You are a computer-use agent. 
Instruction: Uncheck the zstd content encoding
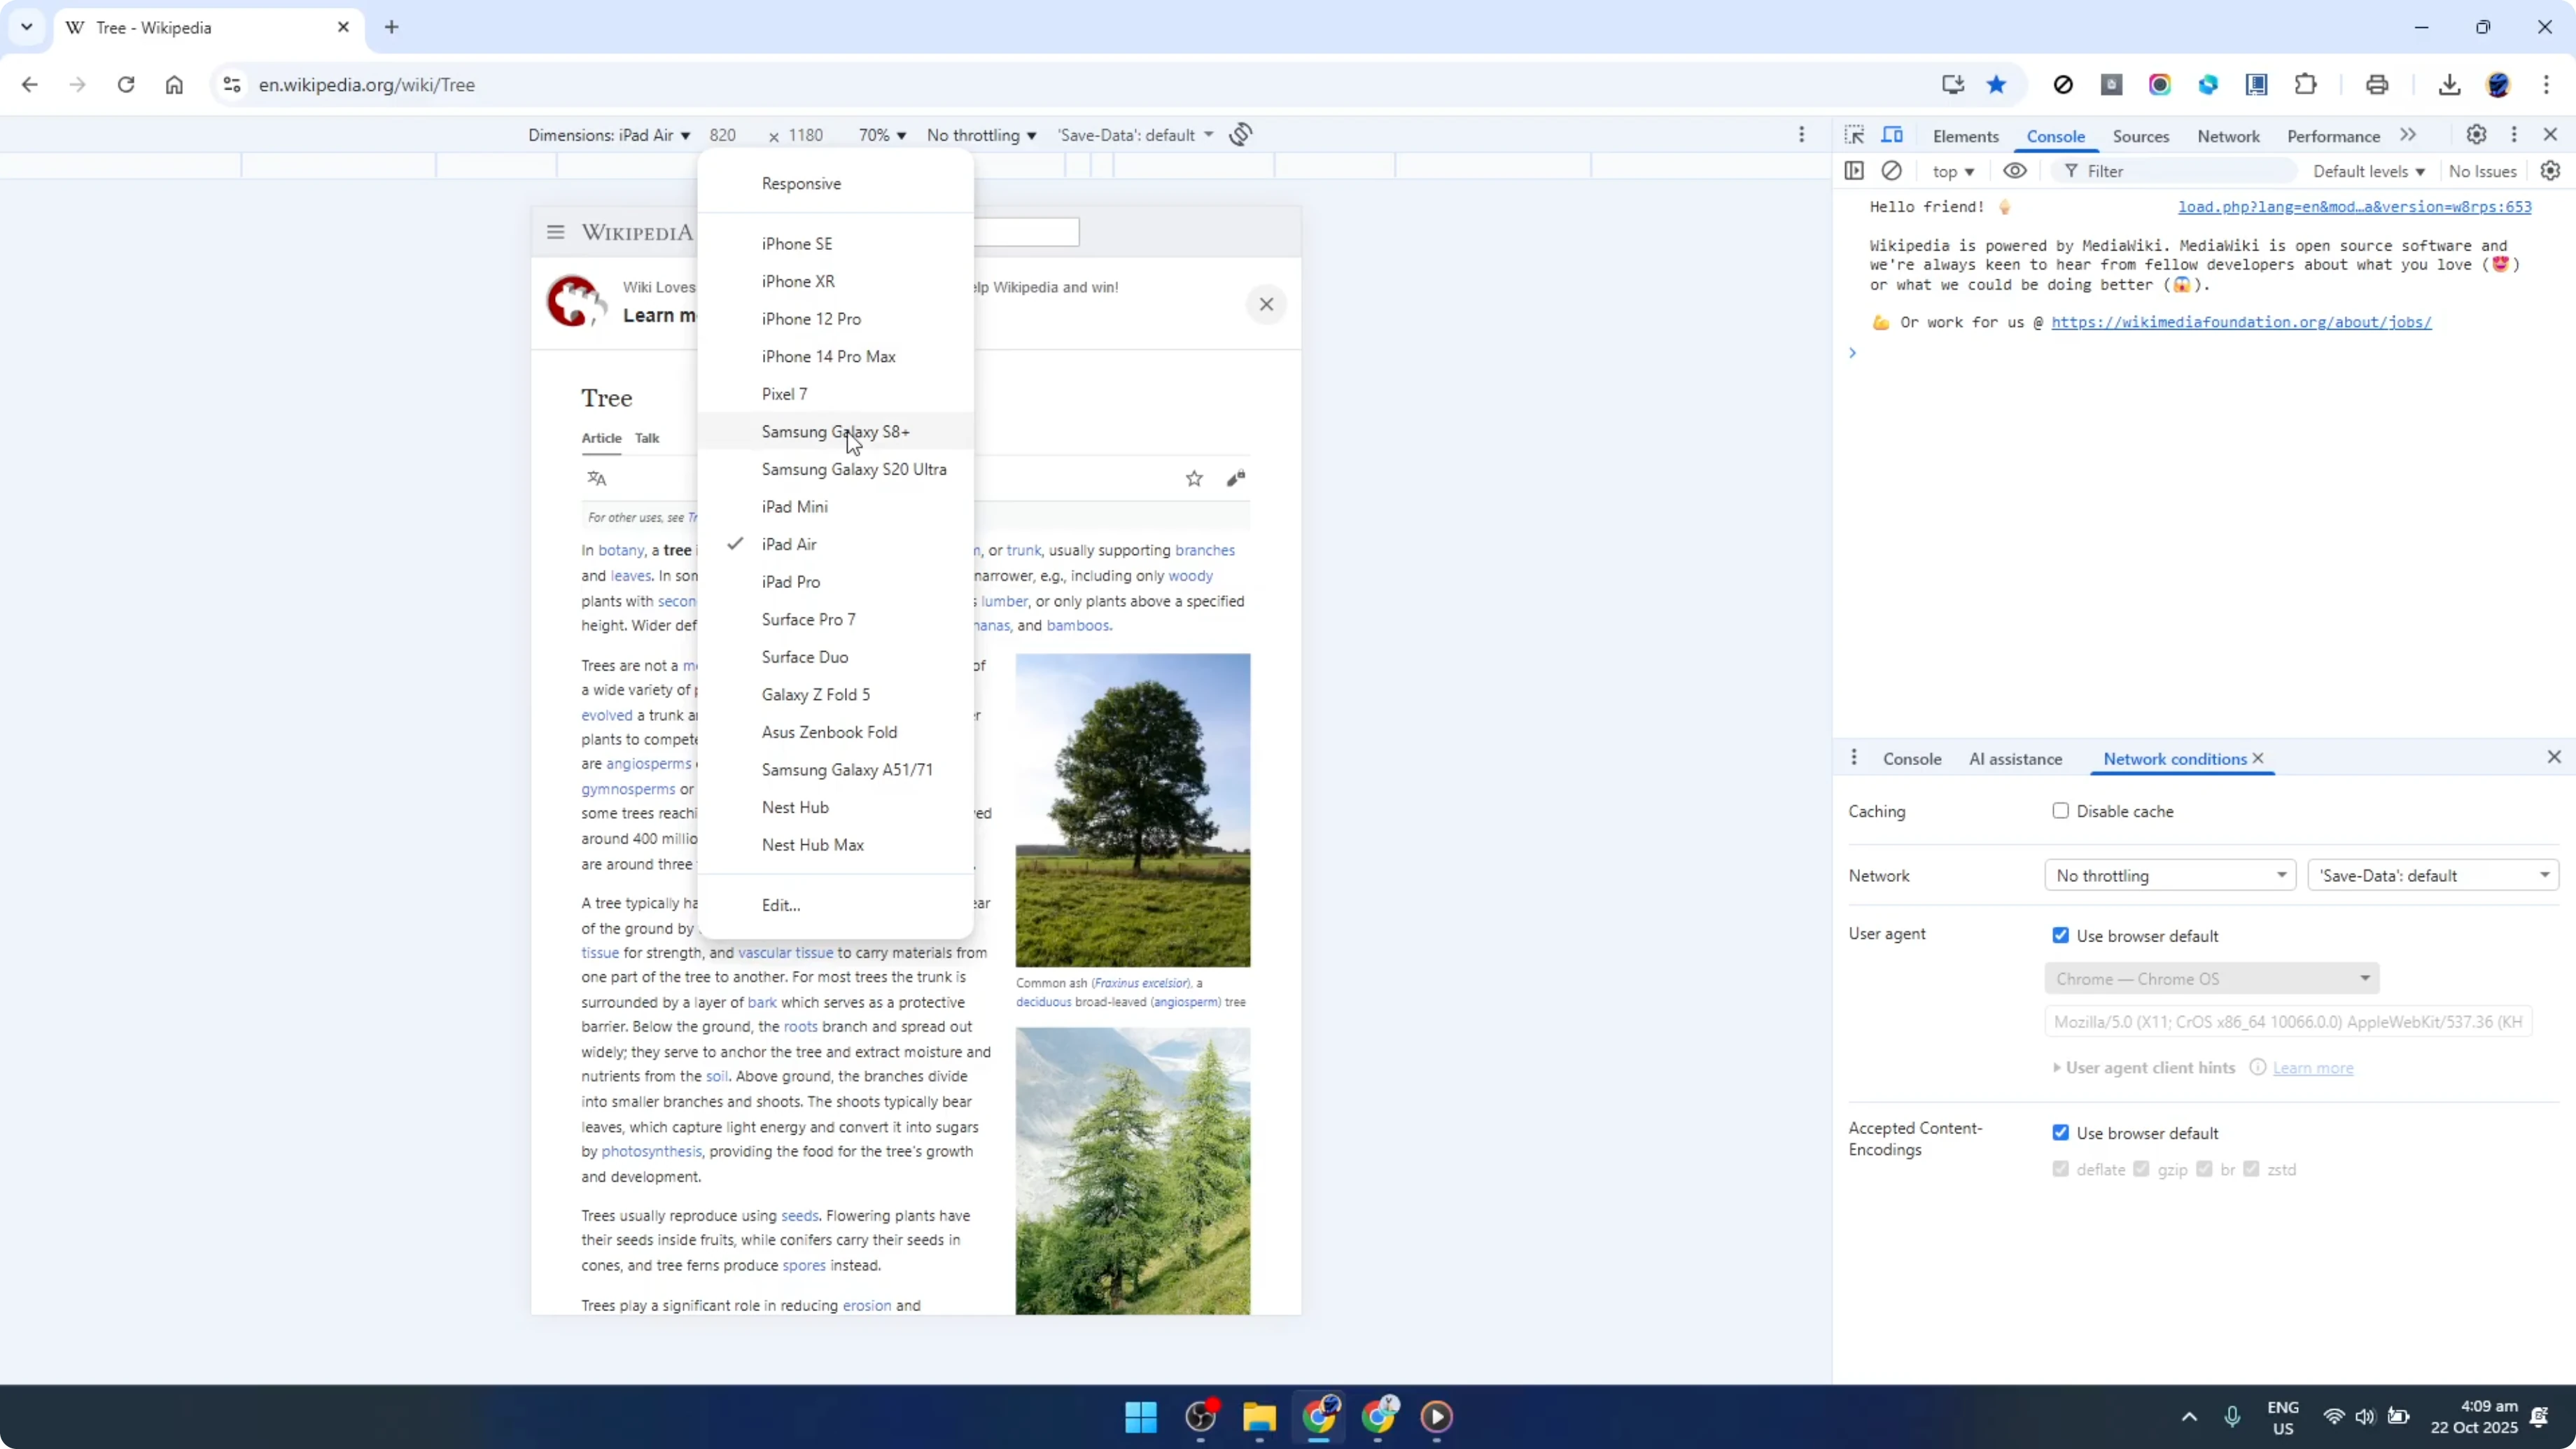click(2252, 1169)
